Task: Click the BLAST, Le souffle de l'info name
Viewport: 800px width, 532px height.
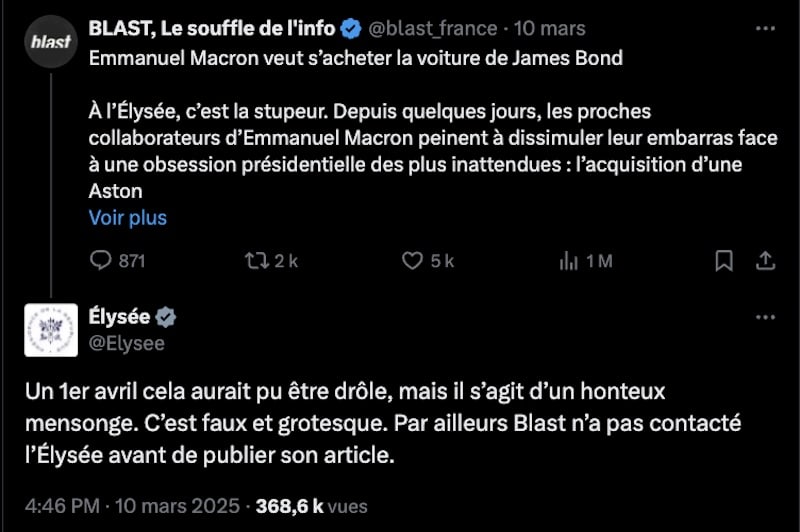Action: click(212, 29)
